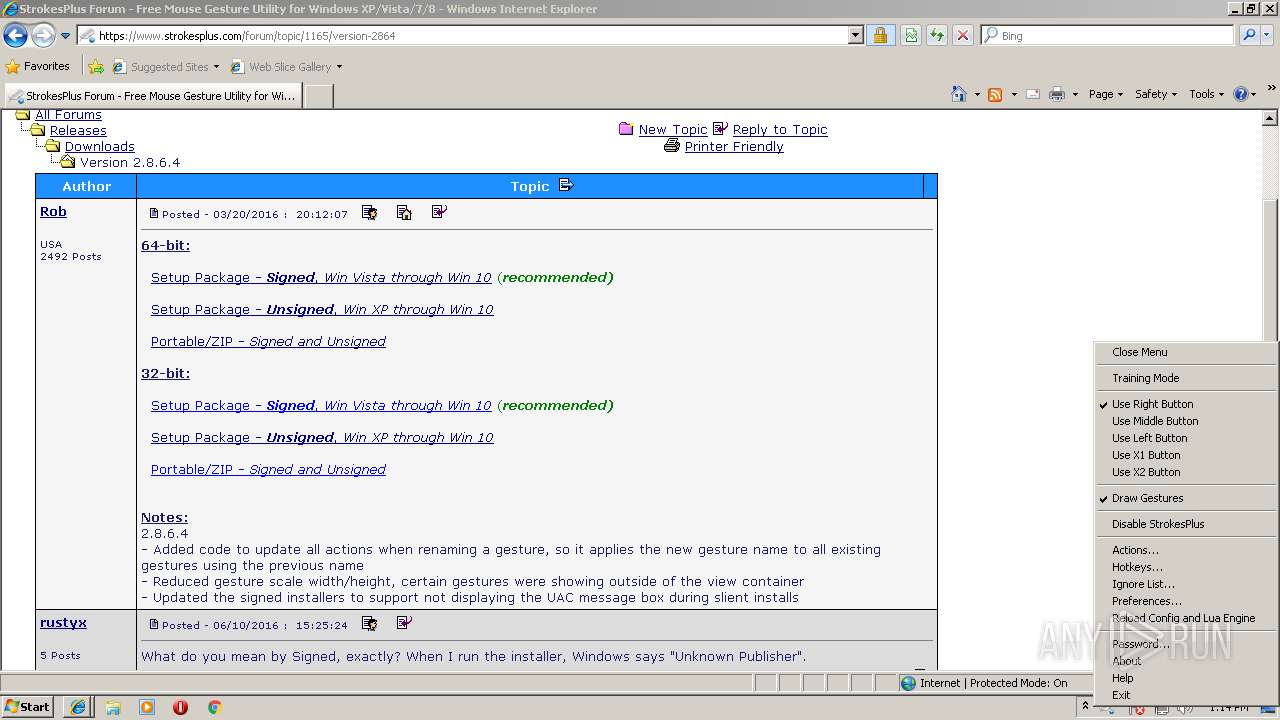Stop loading with the red X icon
Viewport: 1280px width, 720px height.
click(962, 36)
